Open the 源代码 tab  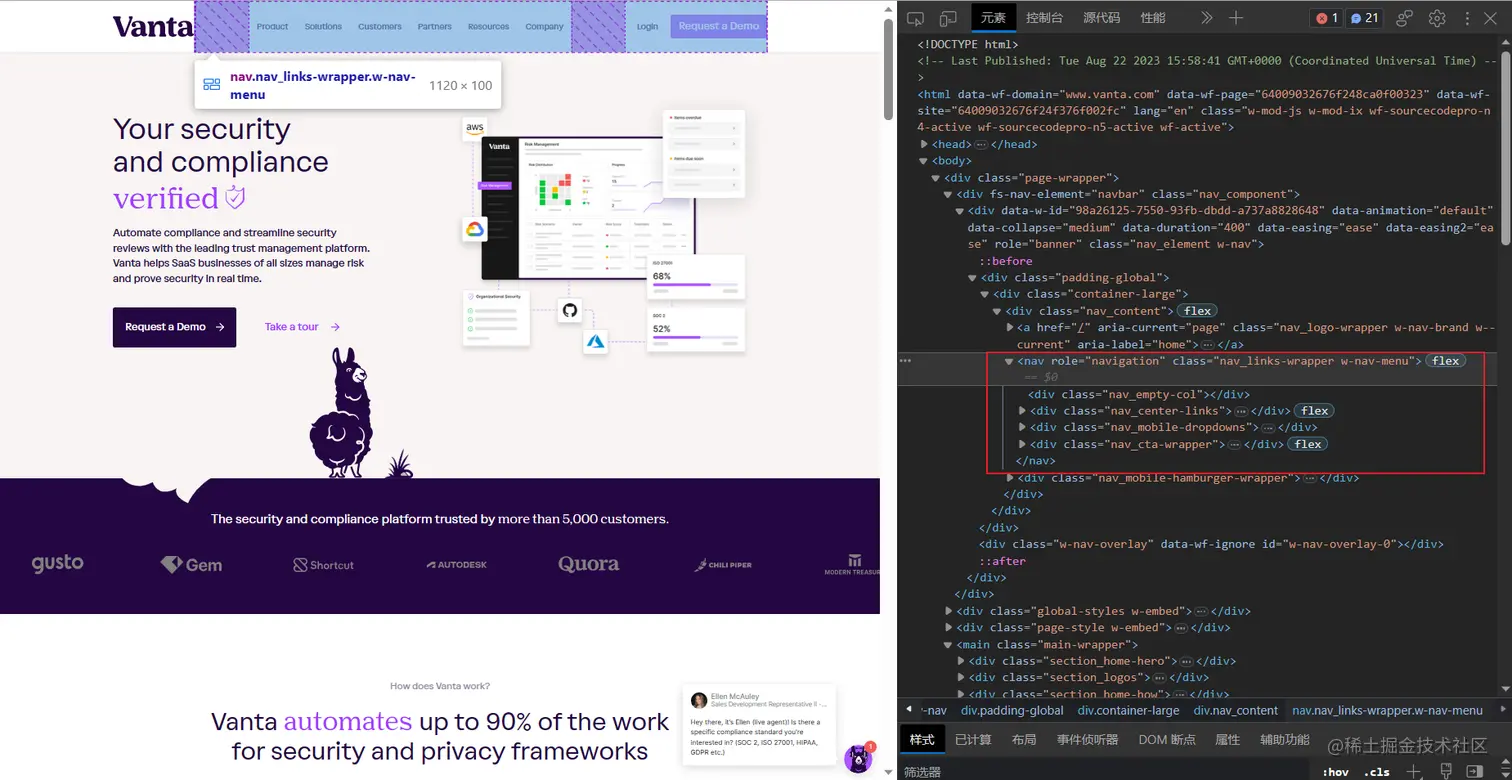coord(1102,17)
